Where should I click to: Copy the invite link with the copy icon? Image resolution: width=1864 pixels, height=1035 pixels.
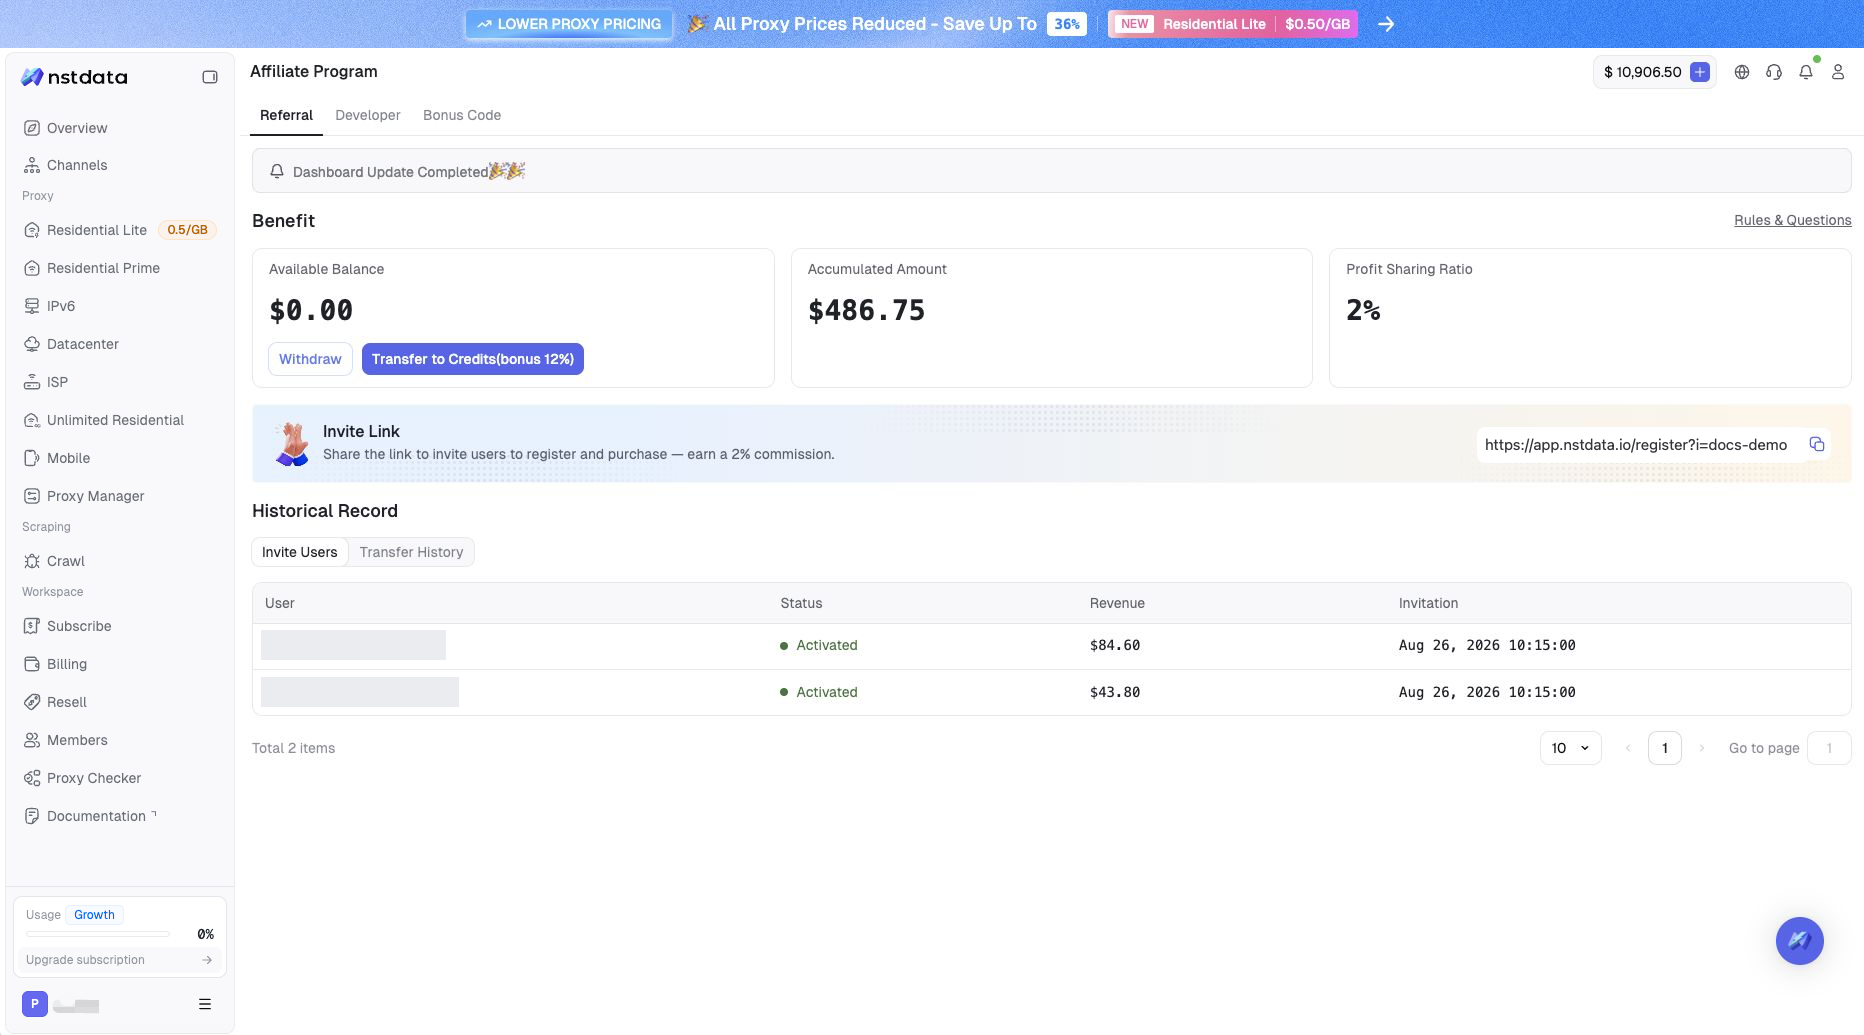point(1817,444)
